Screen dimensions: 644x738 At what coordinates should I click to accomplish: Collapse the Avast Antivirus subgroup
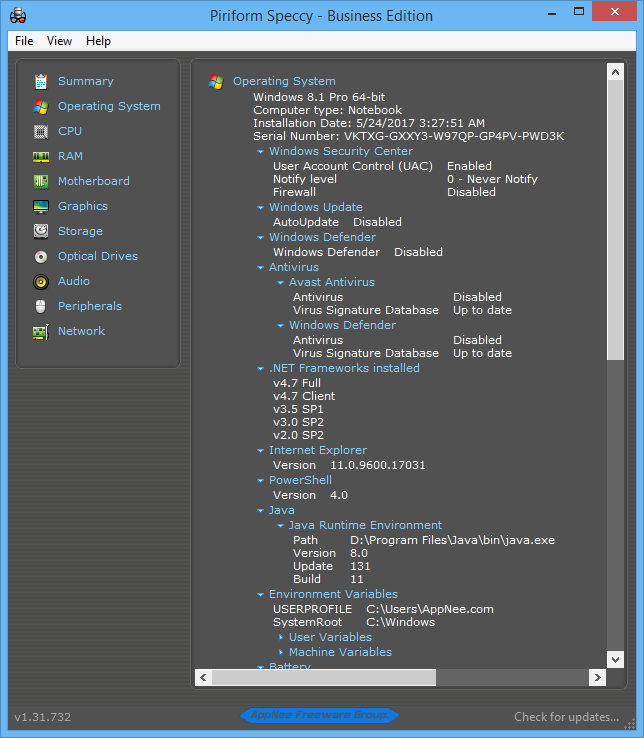(x=281, y=283)
